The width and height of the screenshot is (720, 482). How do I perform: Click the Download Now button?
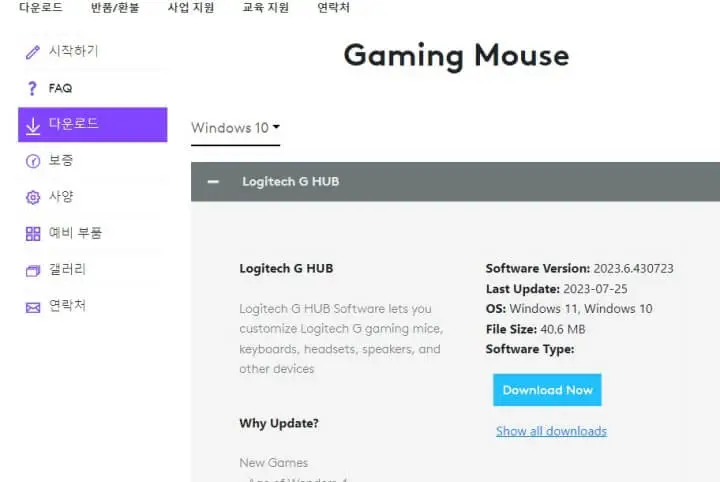pos(547,390)
